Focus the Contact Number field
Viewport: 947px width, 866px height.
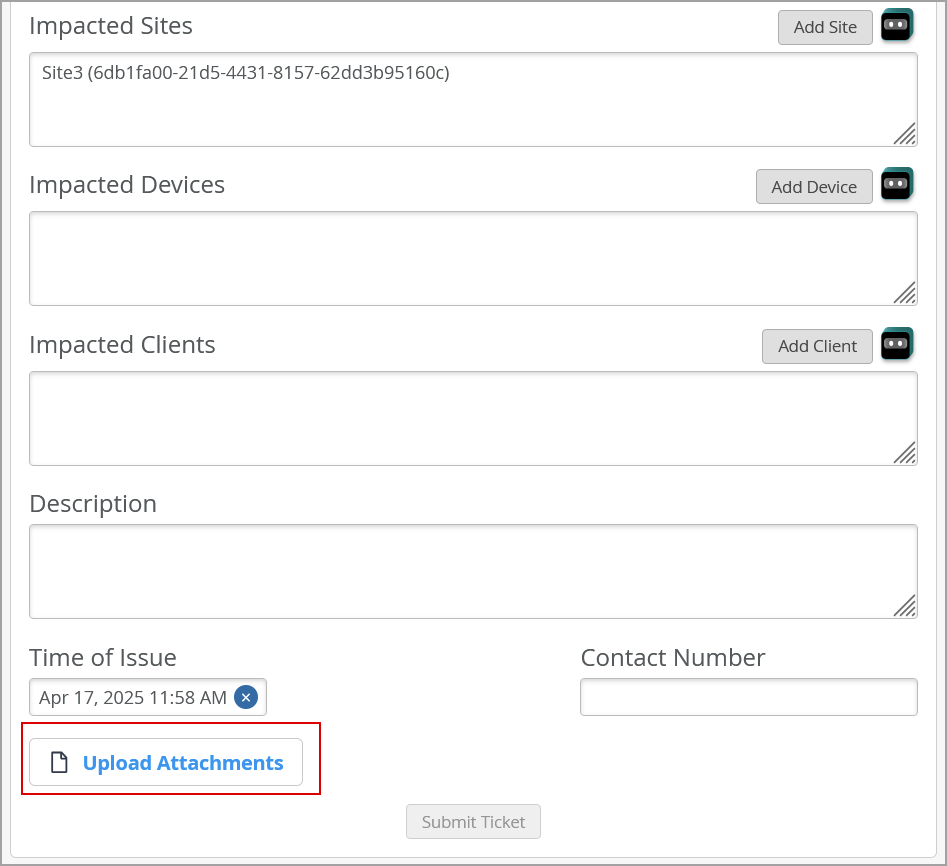(x=748, y=697)
